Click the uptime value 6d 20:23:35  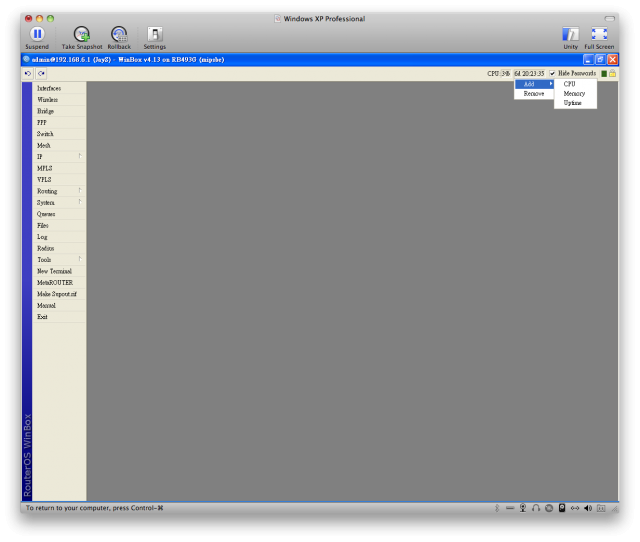(529, 73)
